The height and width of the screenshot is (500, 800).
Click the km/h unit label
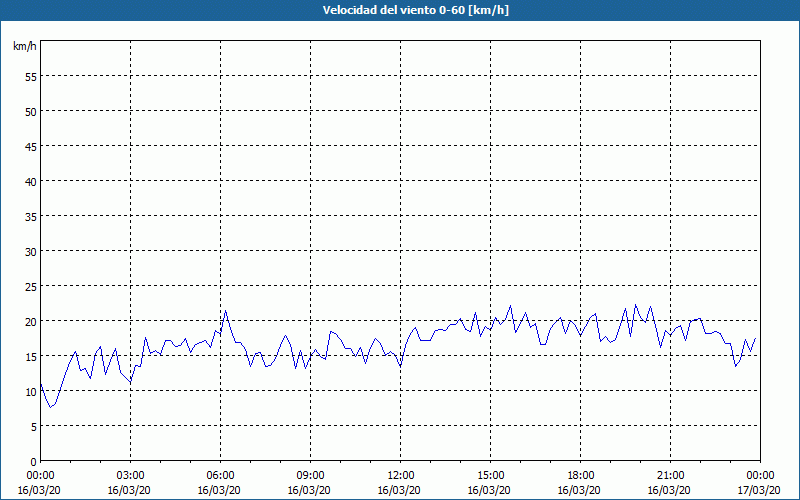click(x=25, y=47)
